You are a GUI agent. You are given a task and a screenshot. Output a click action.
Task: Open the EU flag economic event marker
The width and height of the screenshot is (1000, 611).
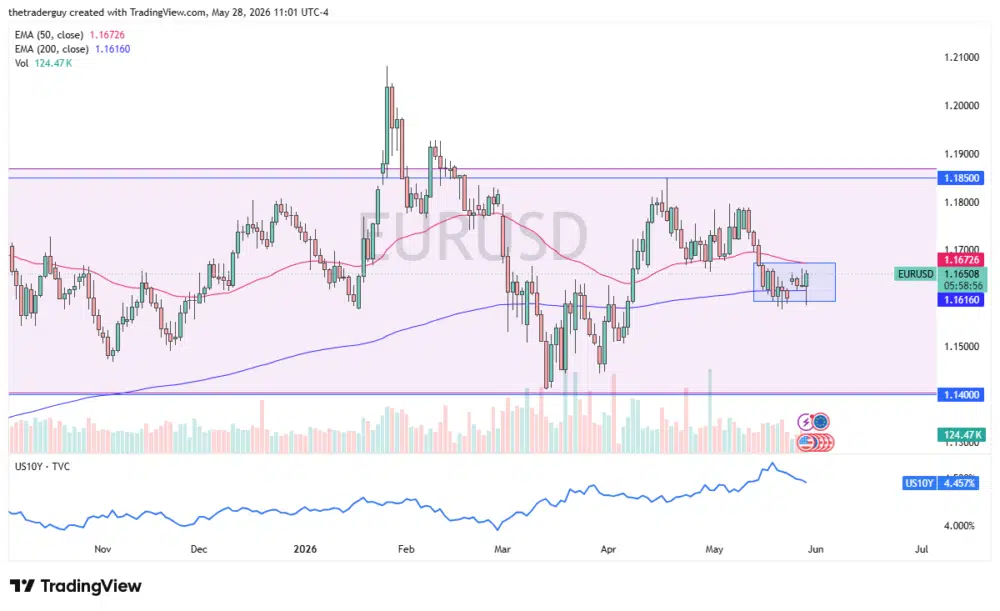point(820,422)
